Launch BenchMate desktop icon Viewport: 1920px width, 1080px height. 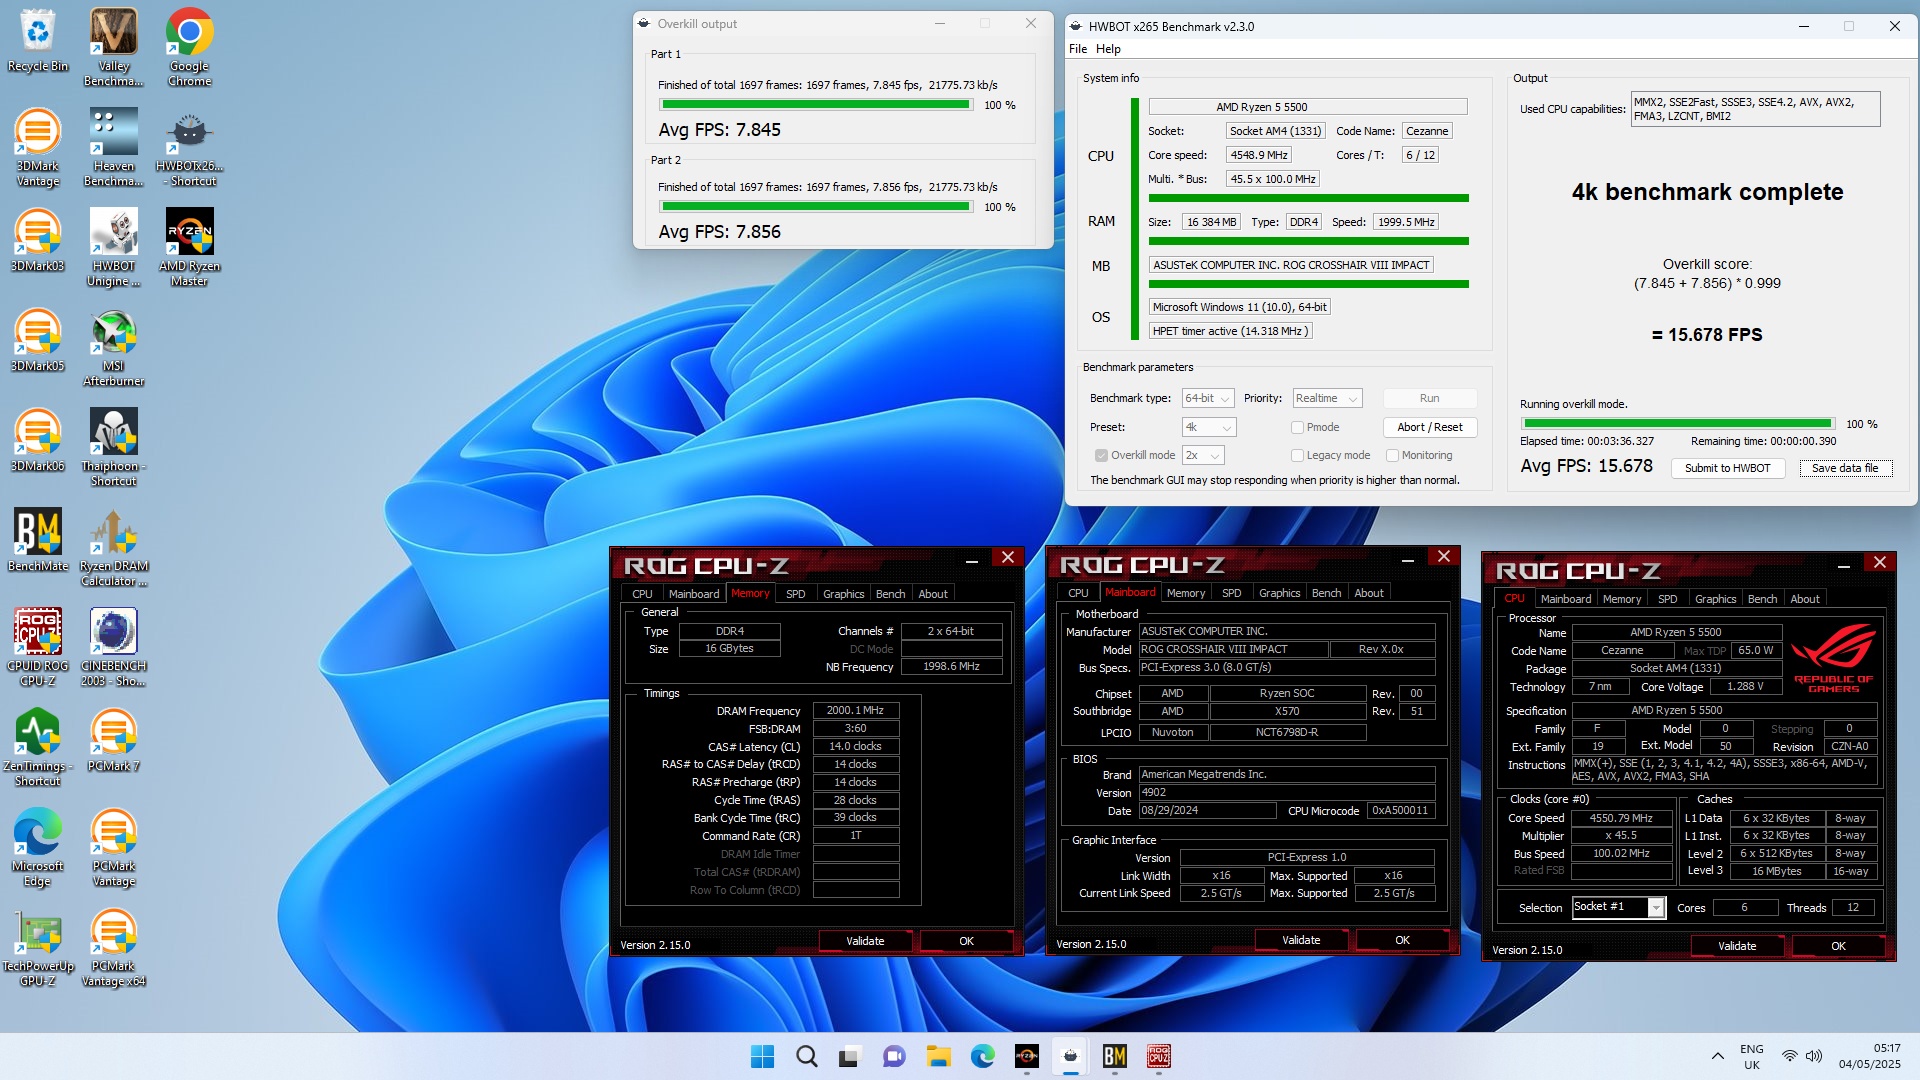point(38,540)
